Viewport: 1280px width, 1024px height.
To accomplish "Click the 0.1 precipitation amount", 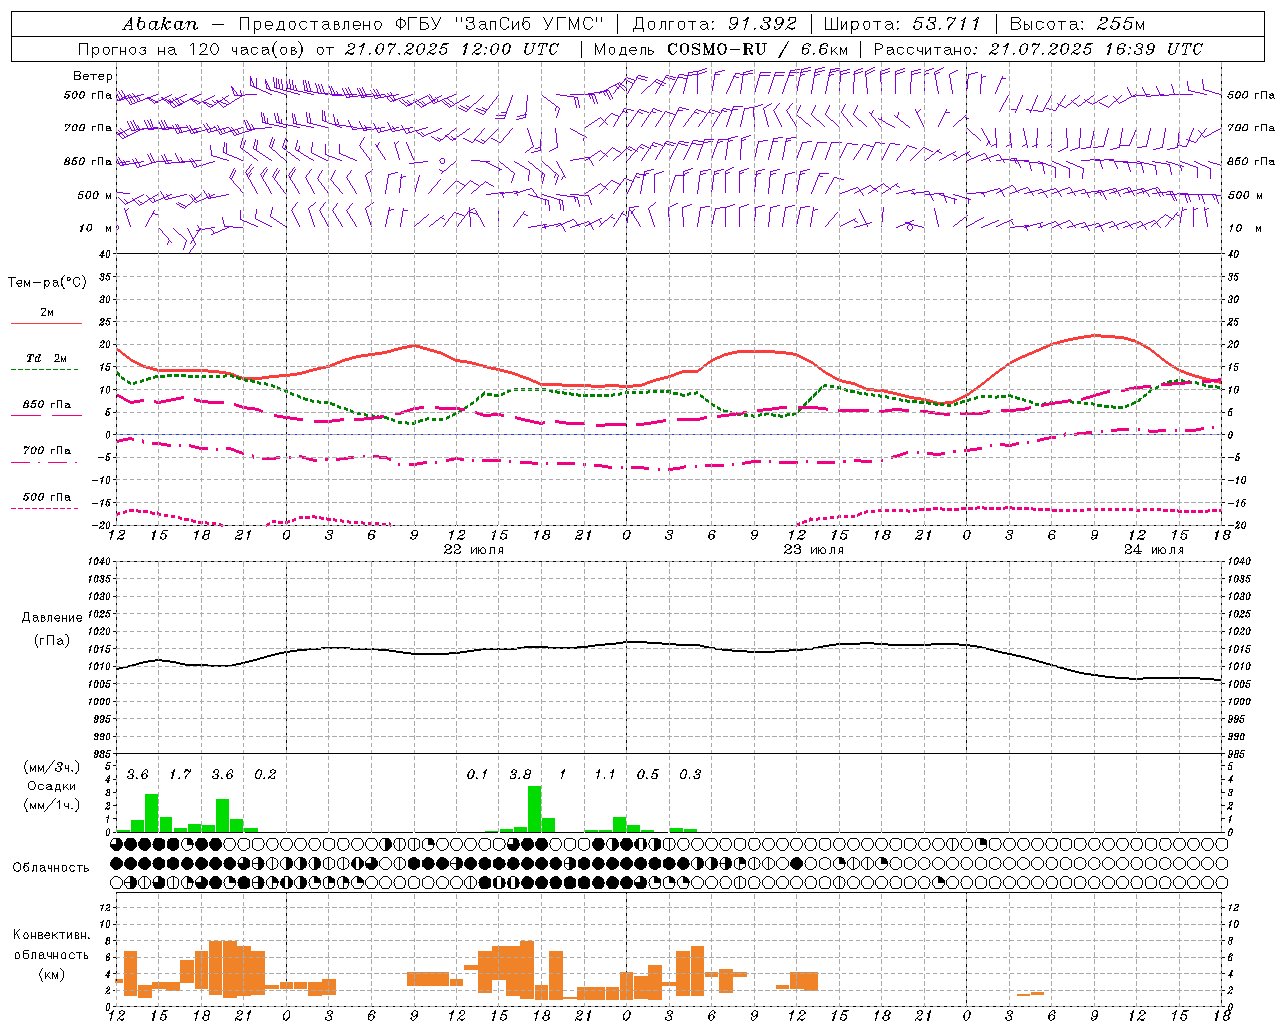I will (x=477, y=774).
